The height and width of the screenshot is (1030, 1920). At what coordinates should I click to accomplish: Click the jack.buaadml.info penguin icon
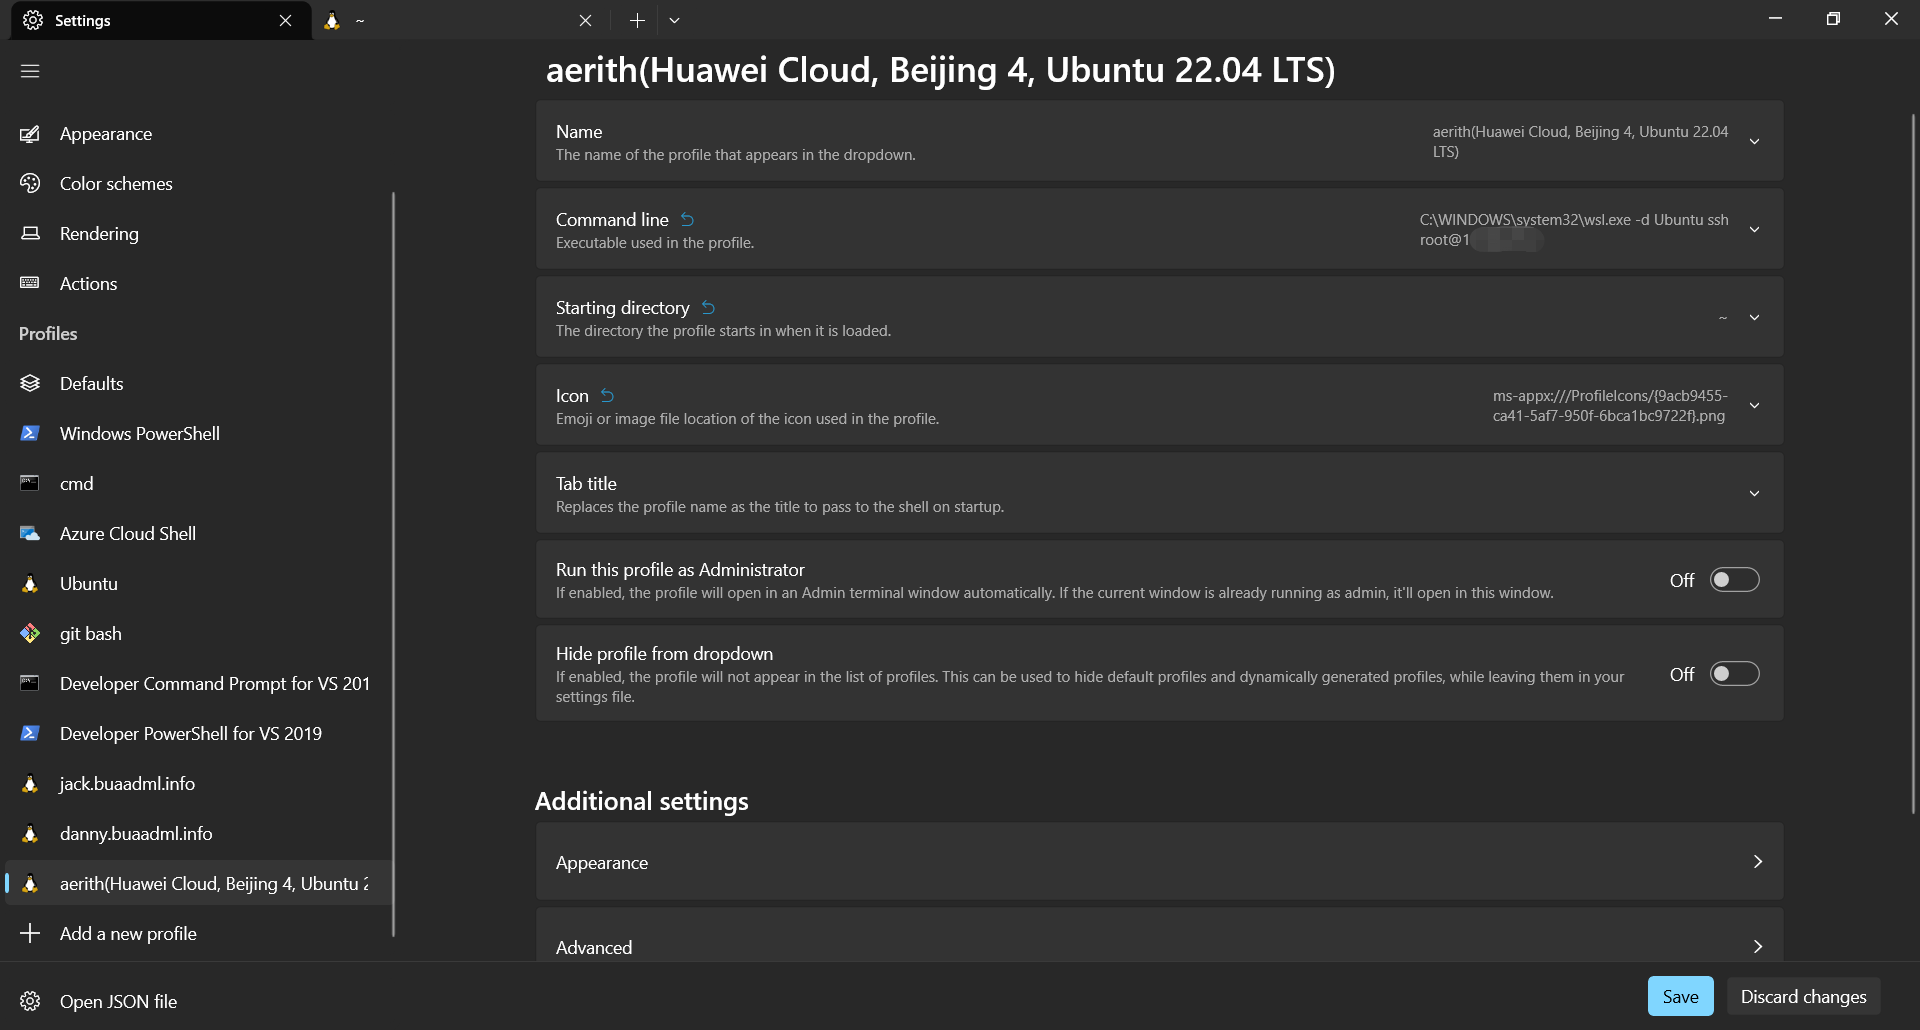(x=30, y=784)
